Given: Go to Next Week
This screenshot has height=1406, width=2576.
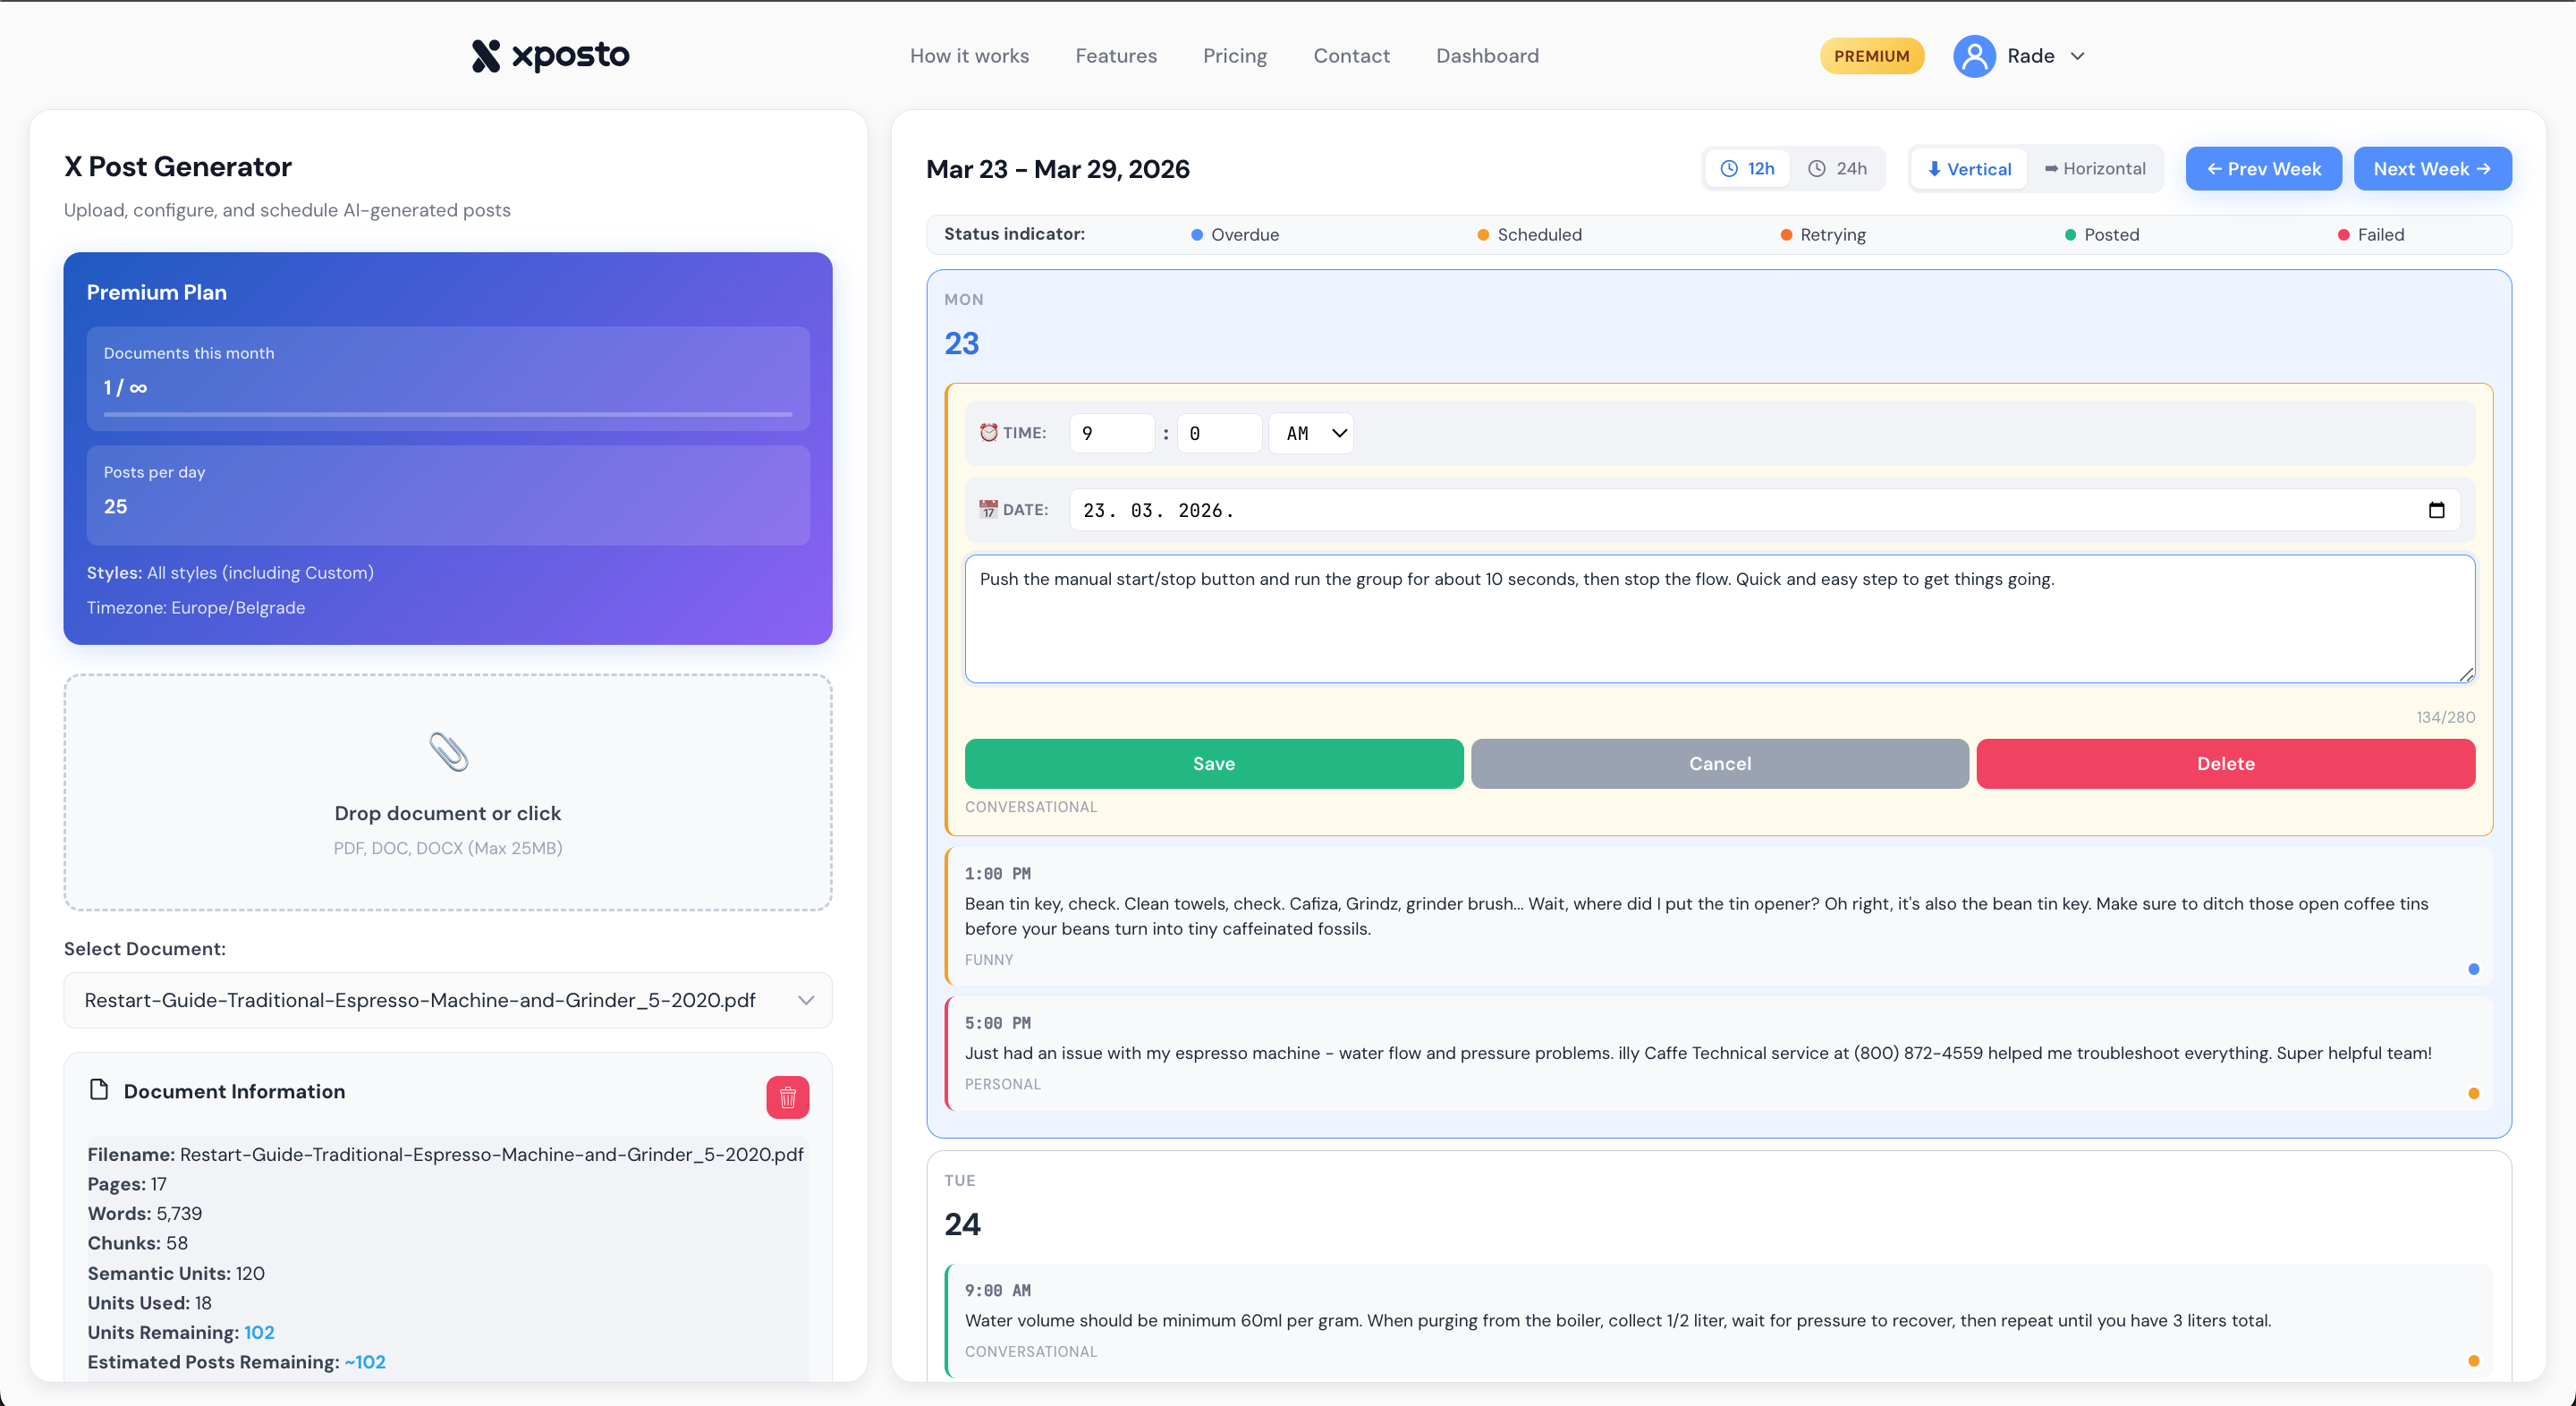Looking at the screenshot, I should click(2431, 168).
